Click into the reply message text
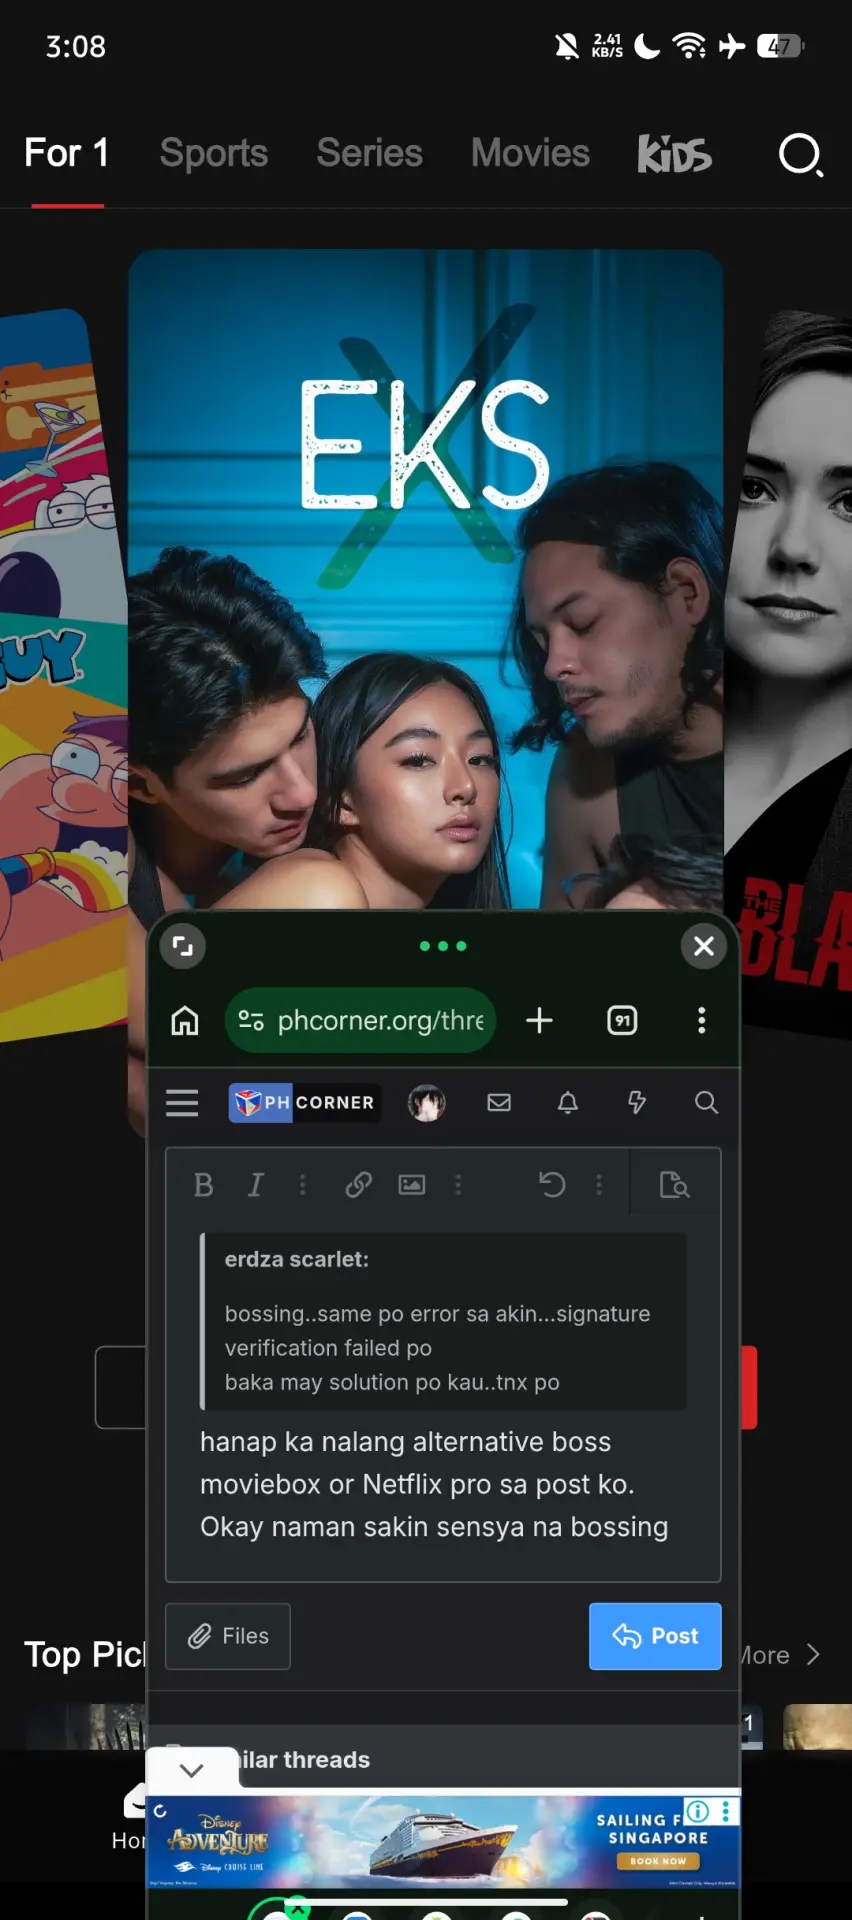The image size is (852, 1920). pyautogui.click(x=434, y=1484)
